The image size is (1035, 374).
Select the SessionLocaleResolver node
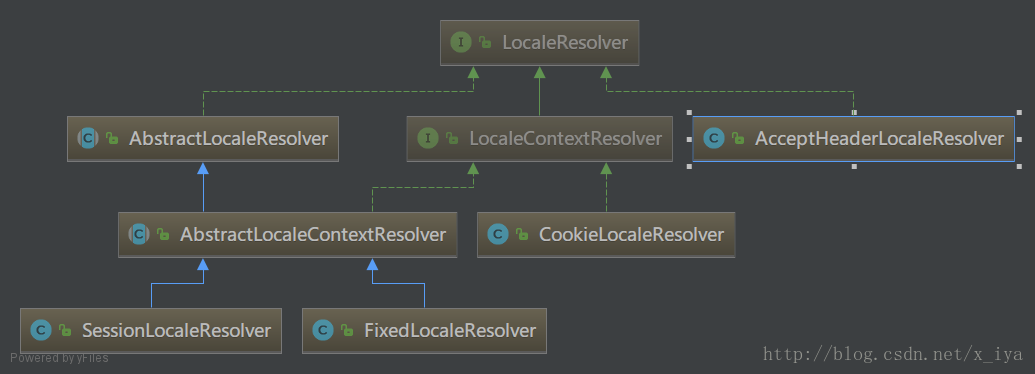pyautogui.click(x=151, y=330)
